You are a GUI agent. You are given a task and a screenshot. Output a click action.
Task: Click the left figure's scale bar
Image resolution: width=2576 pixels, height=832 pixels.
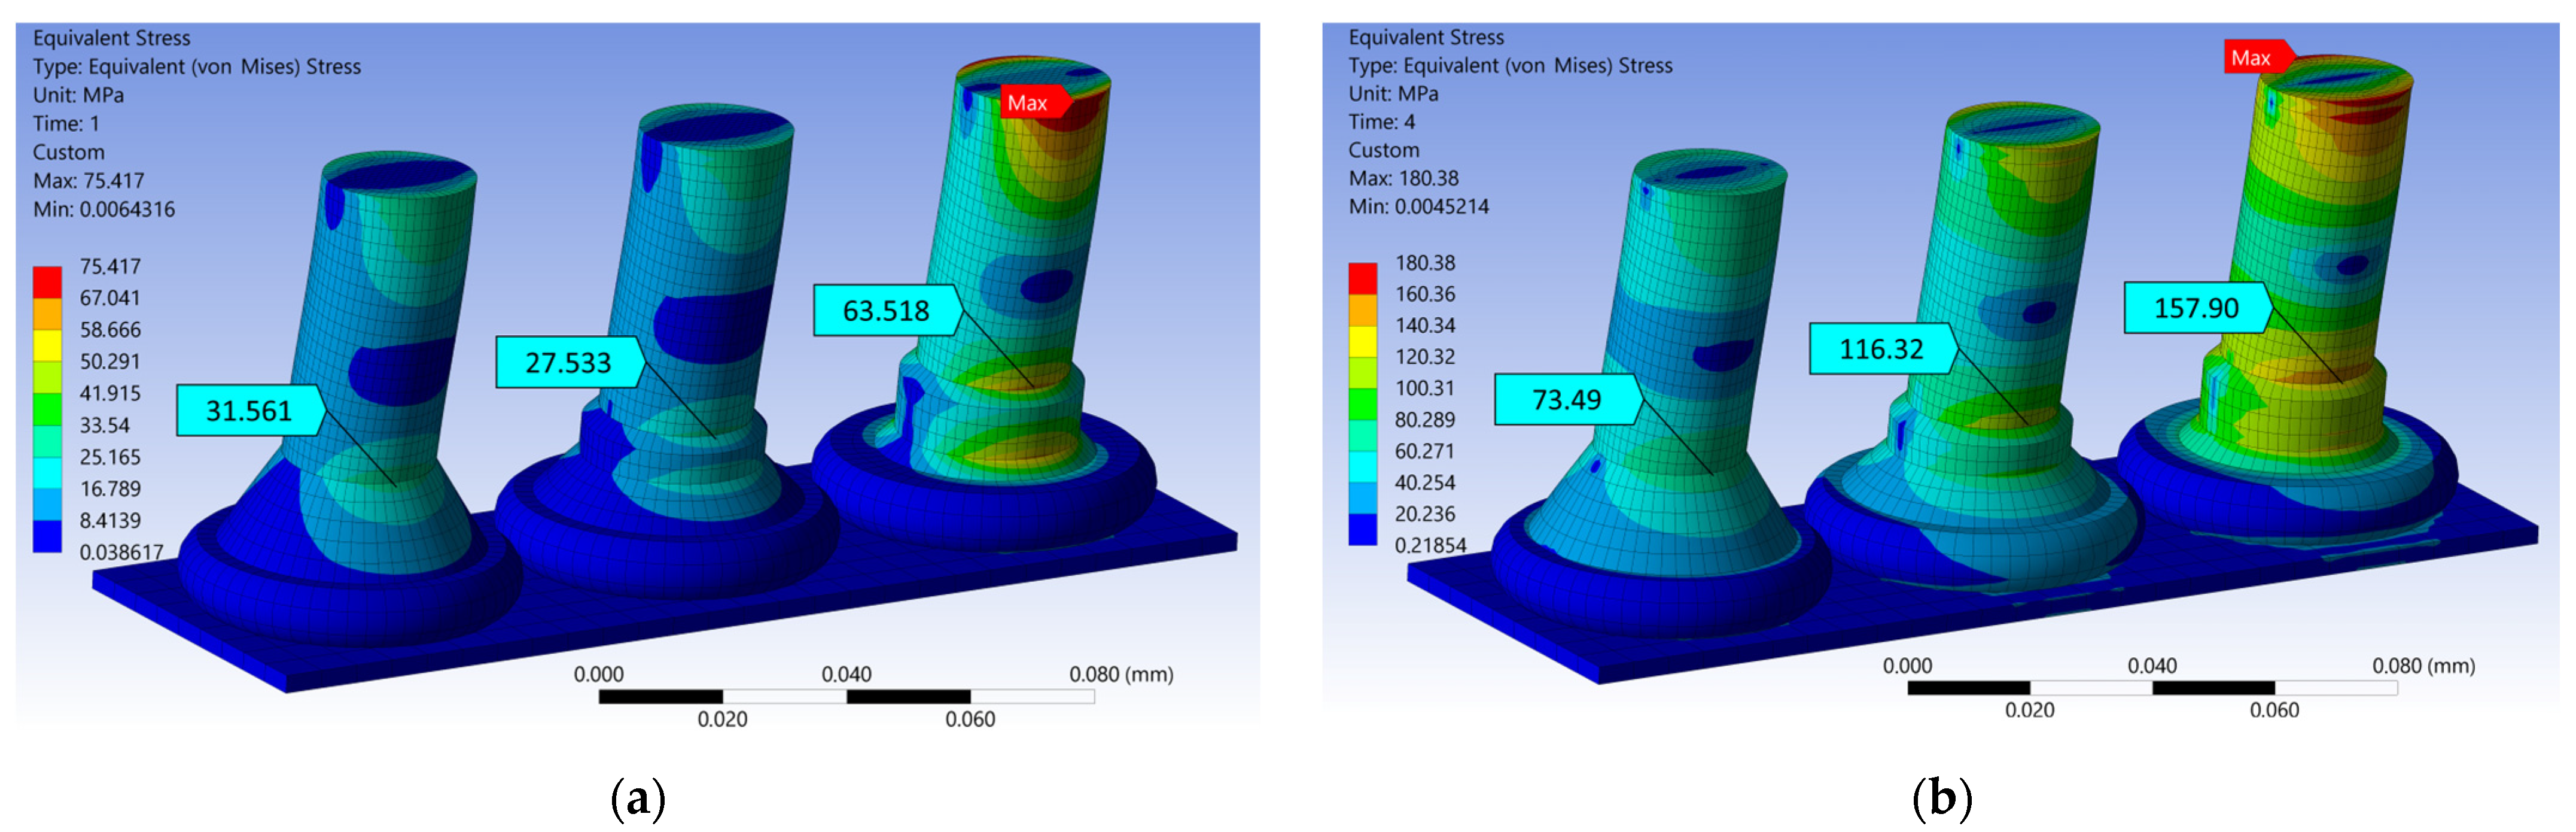tap(846, 696)
